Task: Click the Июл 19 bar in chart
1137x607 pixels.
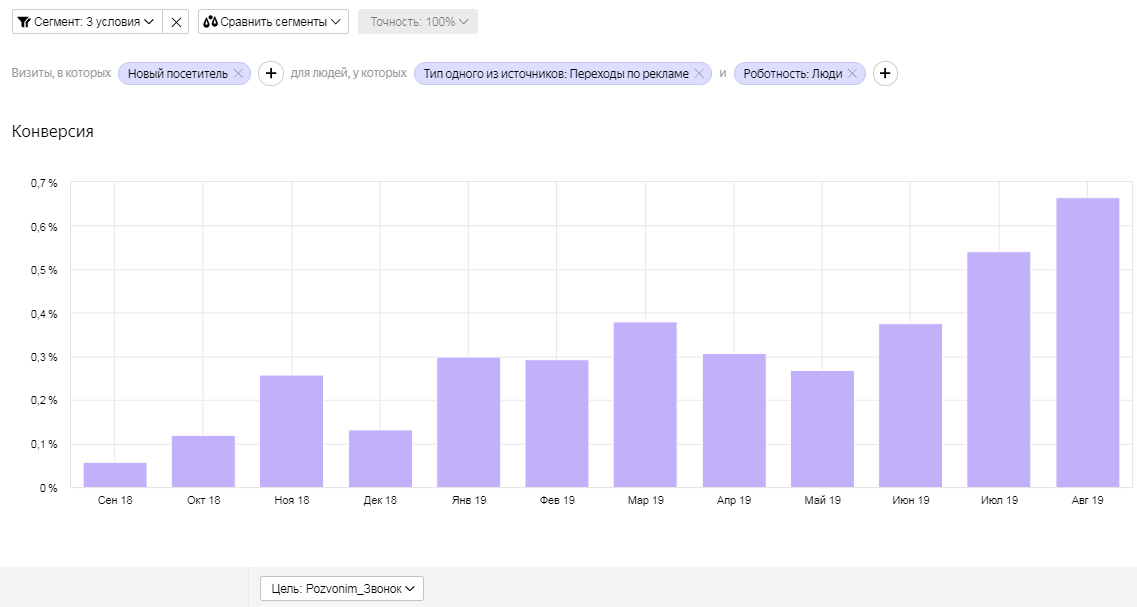Action: pos(998,370)
